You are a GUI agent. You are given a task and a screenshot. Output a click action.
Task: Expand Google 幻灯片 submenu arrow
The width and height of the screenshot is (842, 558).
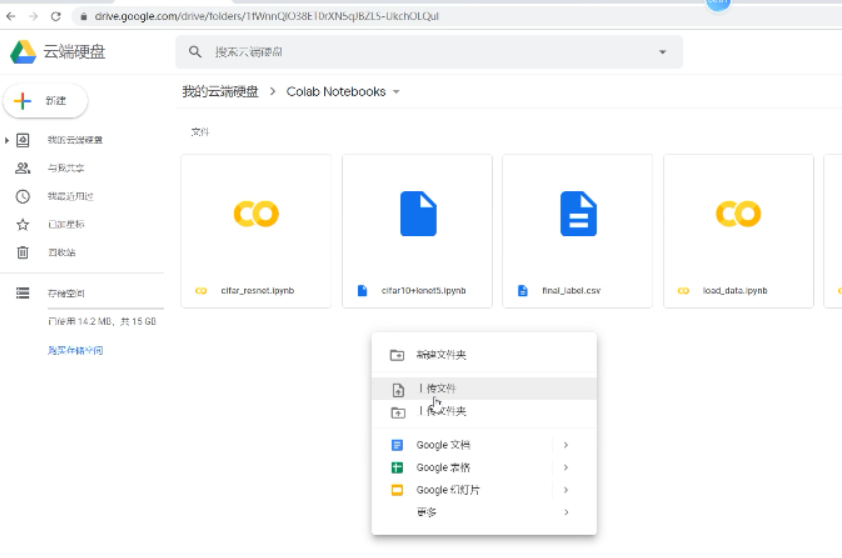[566, 490]
